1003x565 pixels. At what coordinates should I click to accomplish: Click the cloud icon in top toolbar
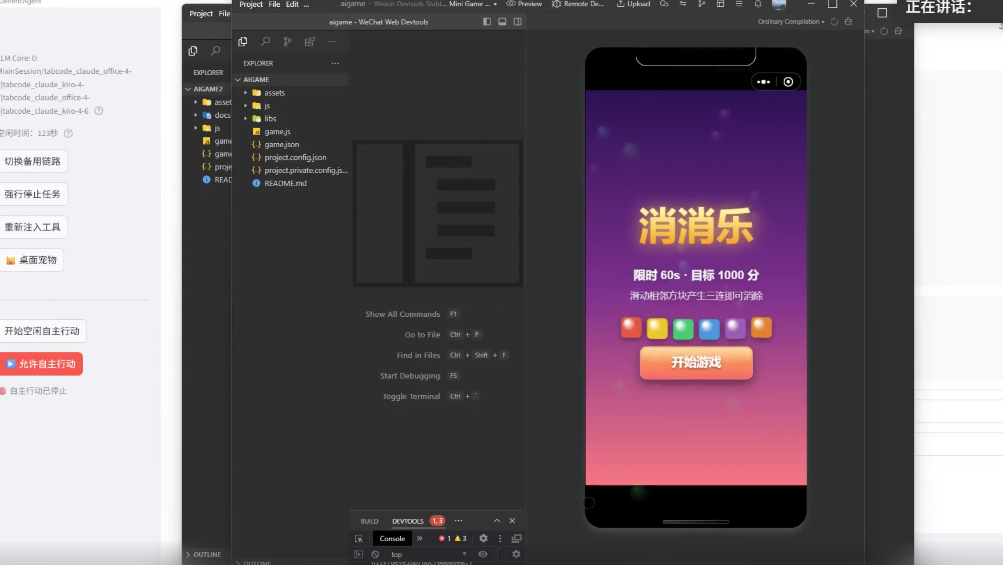(664, 4)
